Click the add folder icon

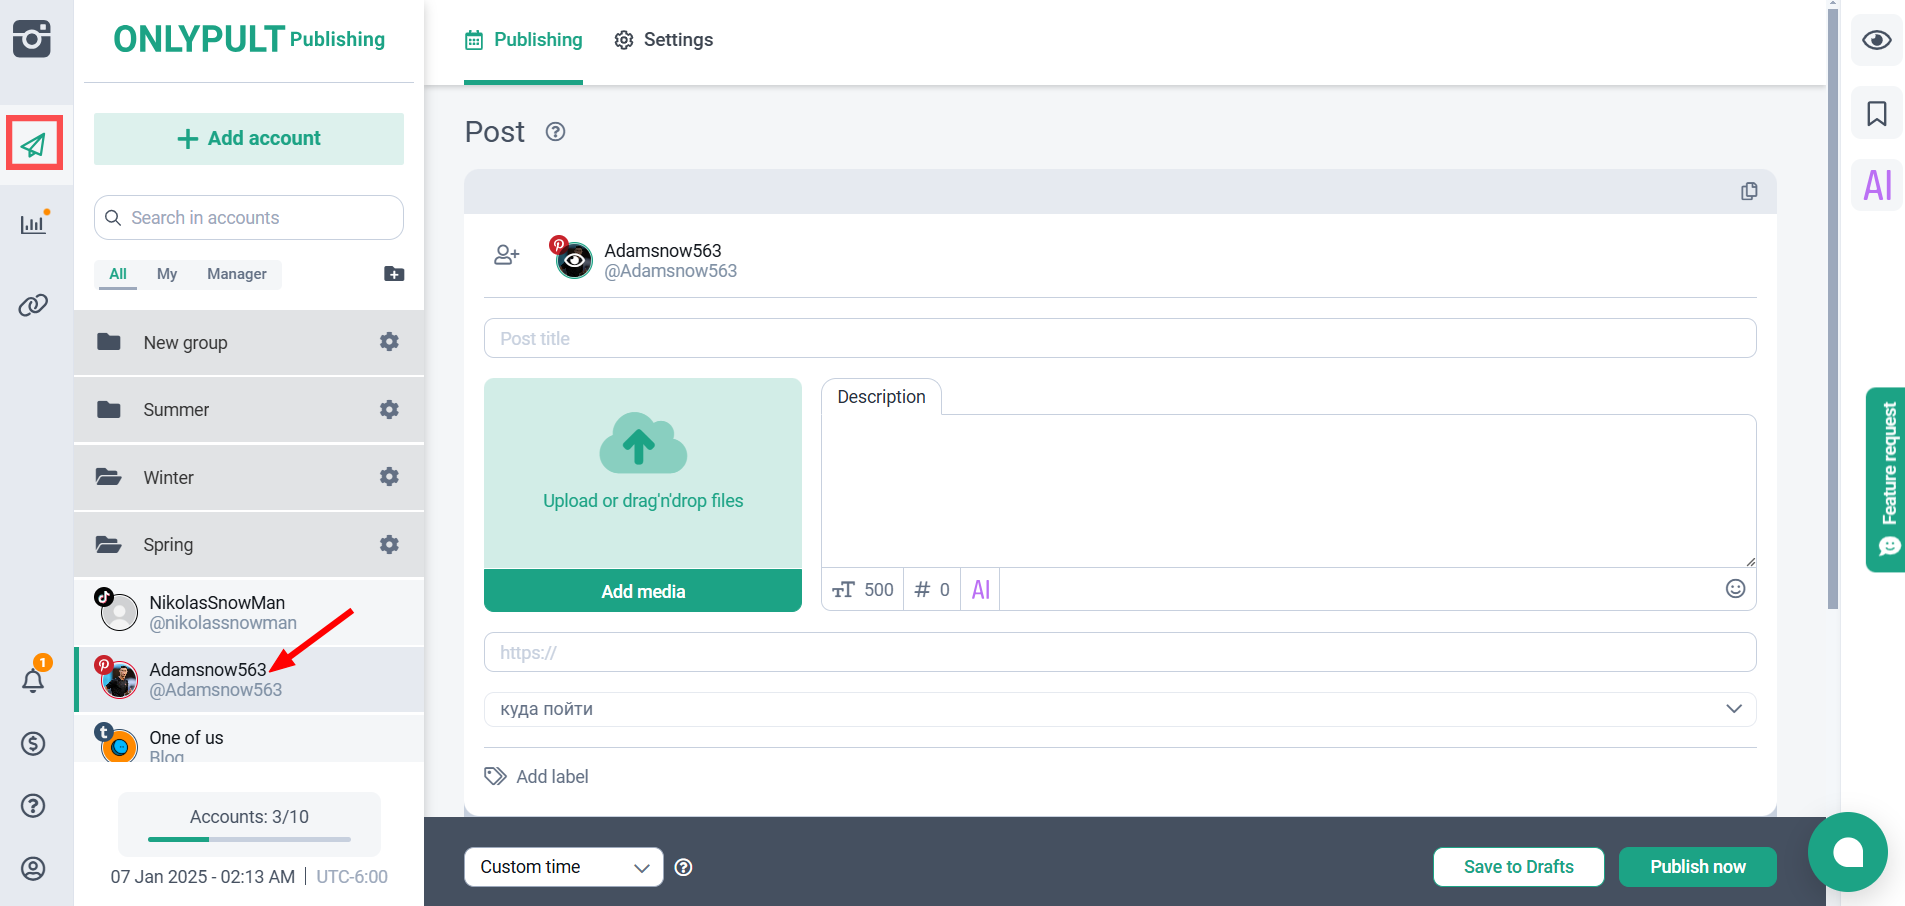(394, 274)
